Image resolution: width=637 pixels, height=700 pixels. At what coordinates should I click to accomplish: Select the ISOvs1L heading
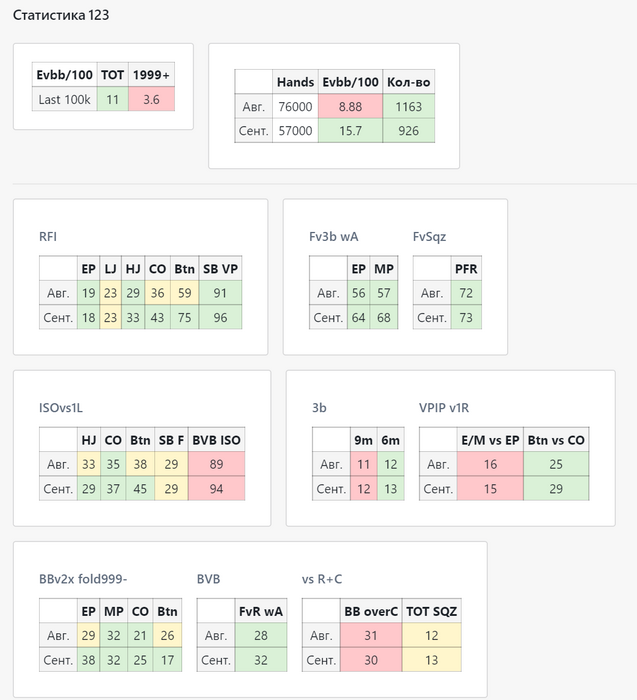61,408
